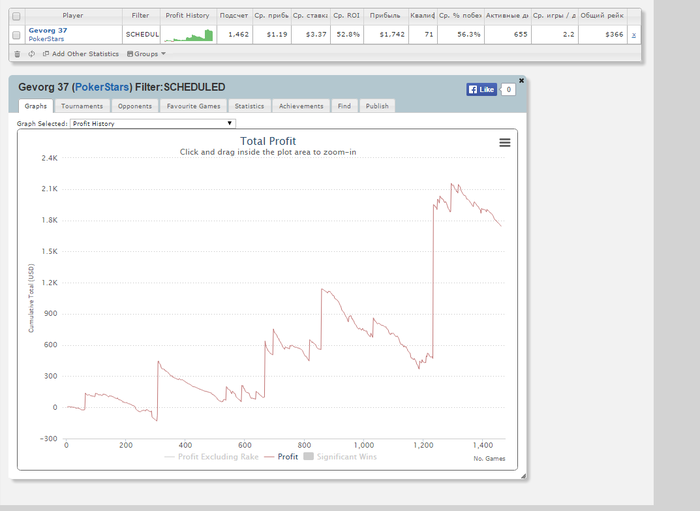
Task: Switch to the Opponents tab
Action: point(135,106)
